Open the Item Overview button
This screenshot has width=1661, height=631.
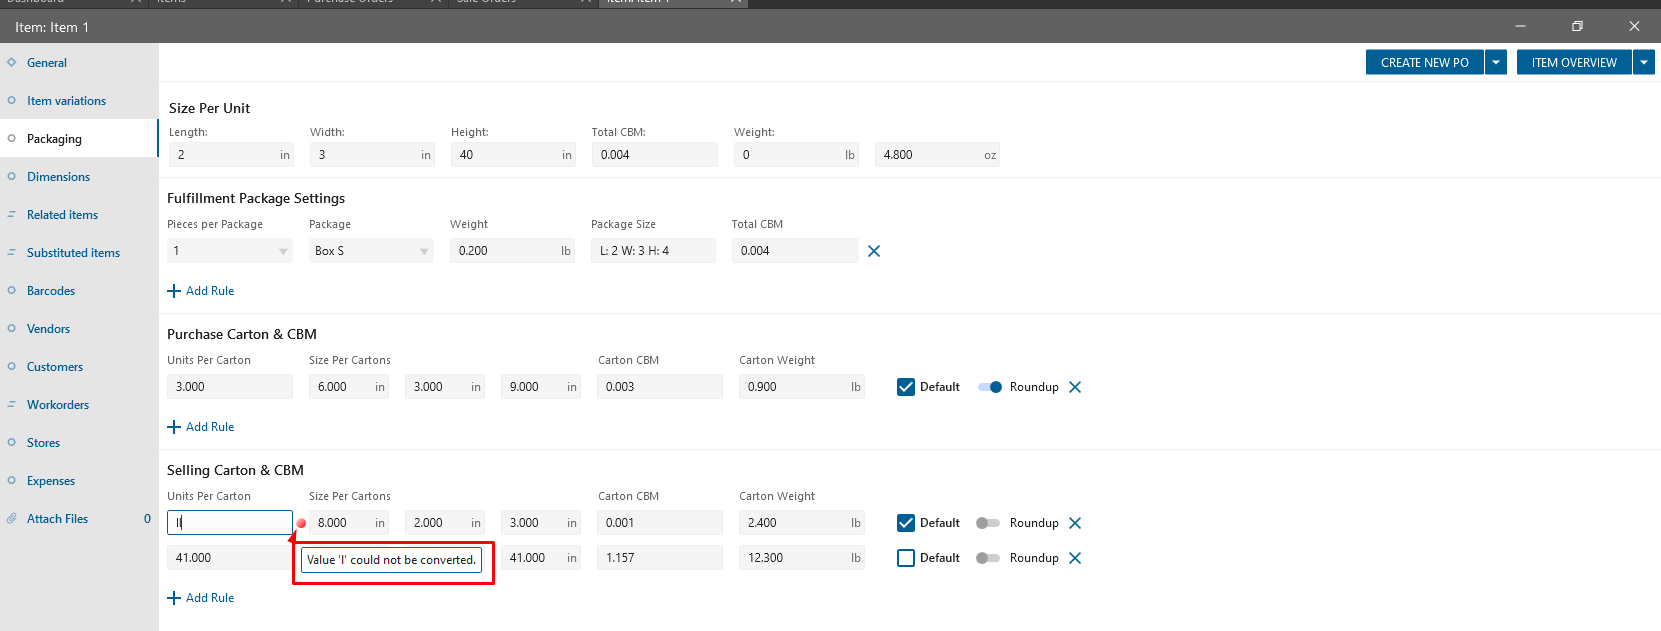click(x=1573, y=62)
